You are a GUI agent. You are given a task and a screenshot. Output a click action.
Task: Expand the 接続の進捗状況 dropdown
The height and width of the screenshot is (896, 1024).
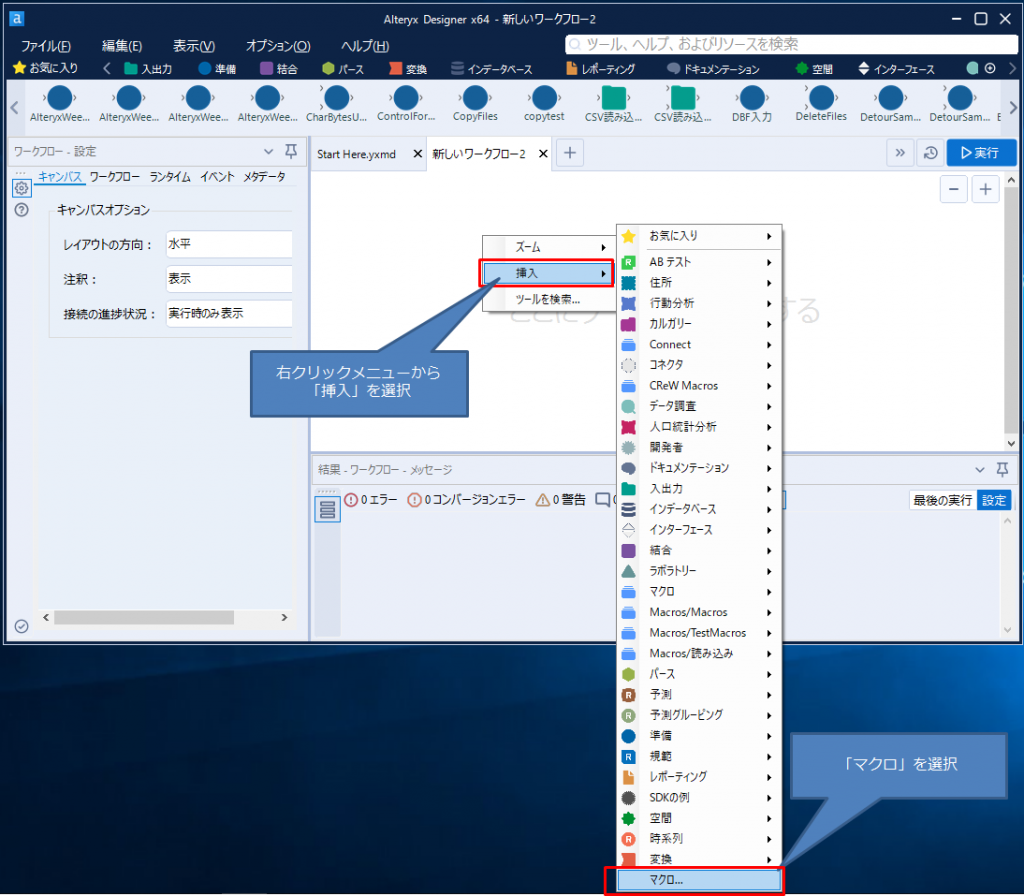pos(229,314)
